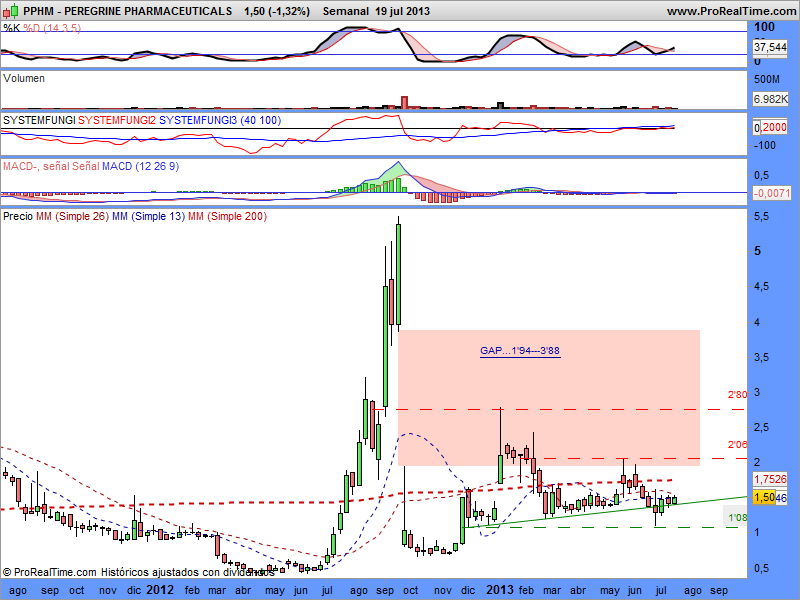Viewport: 800px width, 600px height.
Task: Click the 2'06 resistance level label
Action: click(x=737, y=445)
